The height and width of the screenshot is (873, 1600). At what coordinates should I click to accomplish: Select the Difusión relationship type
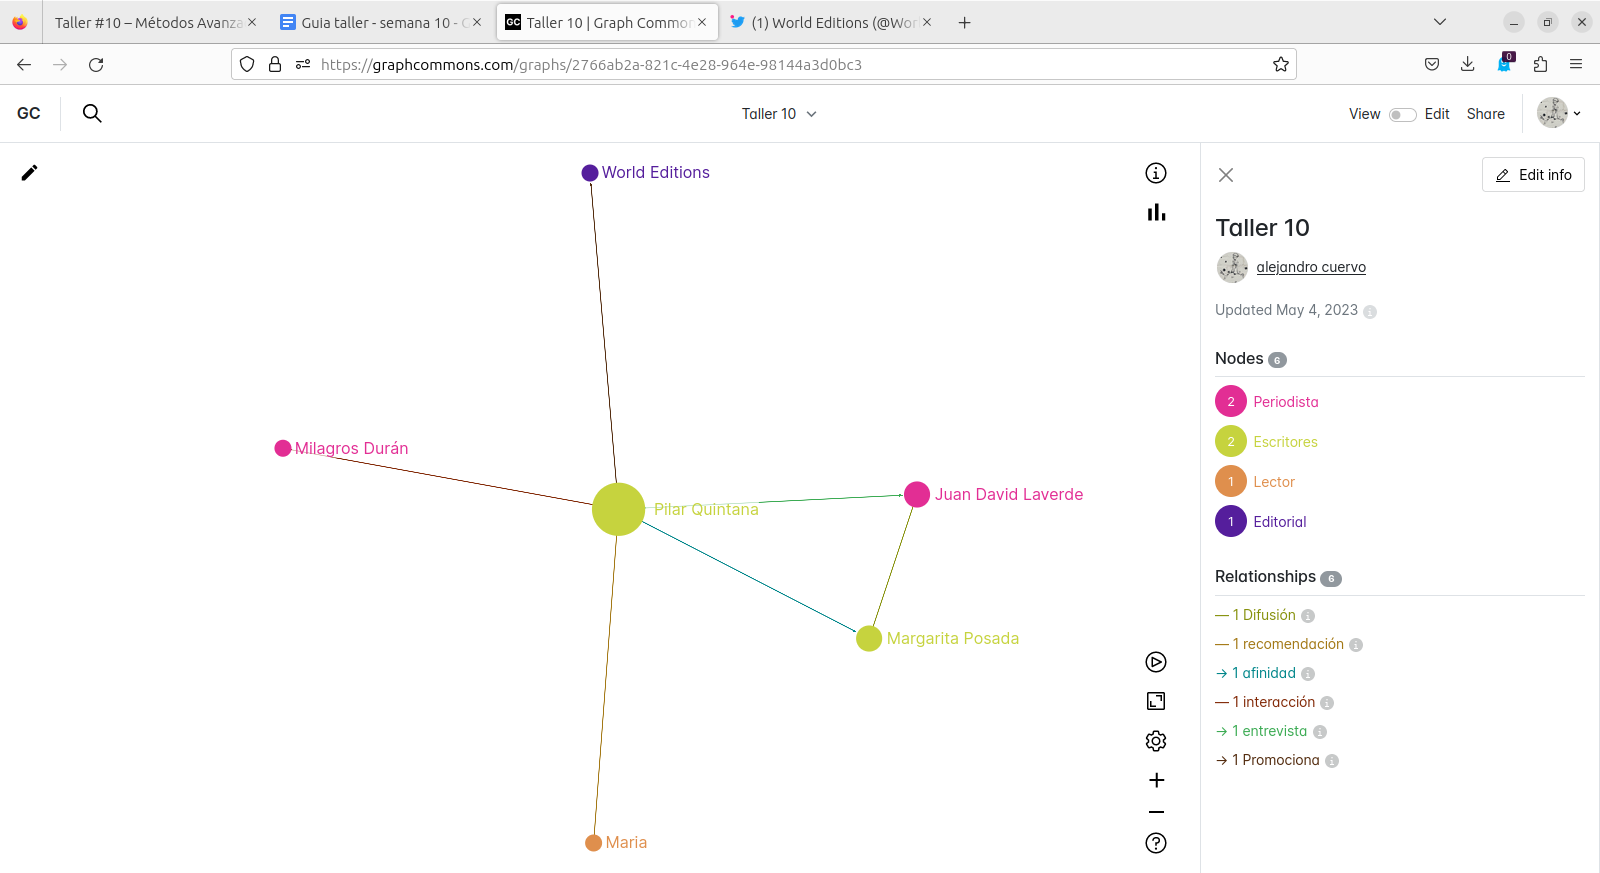tap(1264, 615)
